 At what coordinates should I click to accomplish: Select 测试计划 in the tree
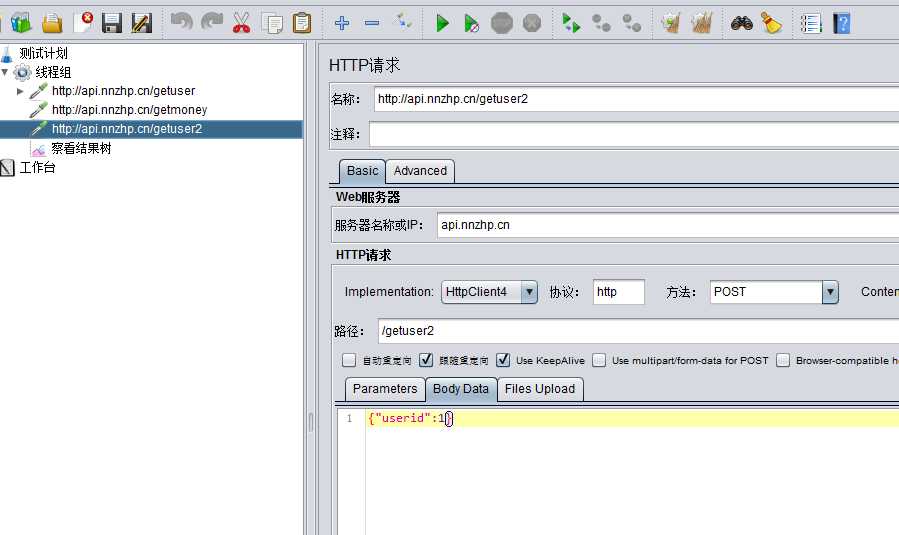click(x=44, y=53)
